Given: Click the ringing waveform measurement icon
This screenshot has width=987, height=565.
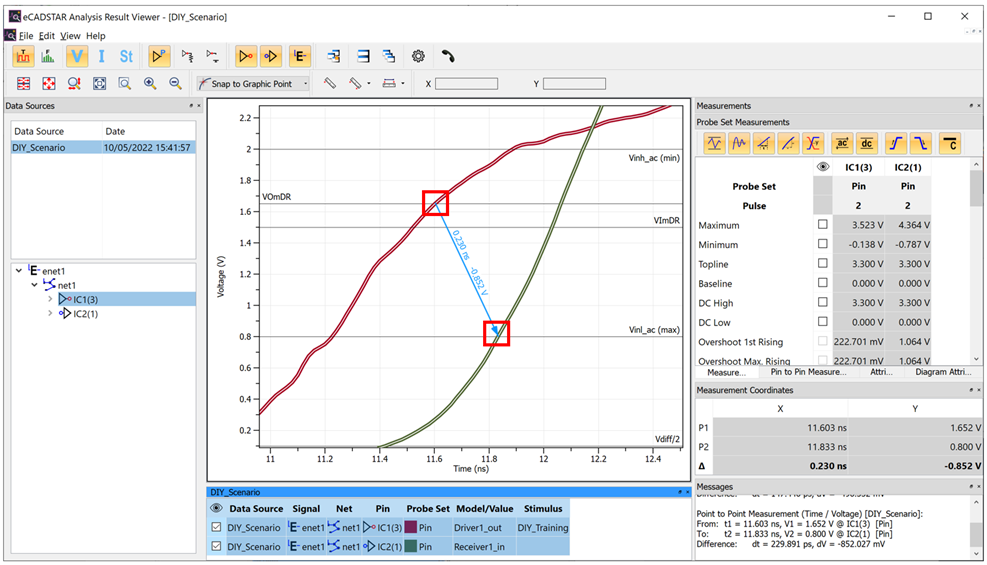Looking at the screenshot, I should (x=739, y=144).
